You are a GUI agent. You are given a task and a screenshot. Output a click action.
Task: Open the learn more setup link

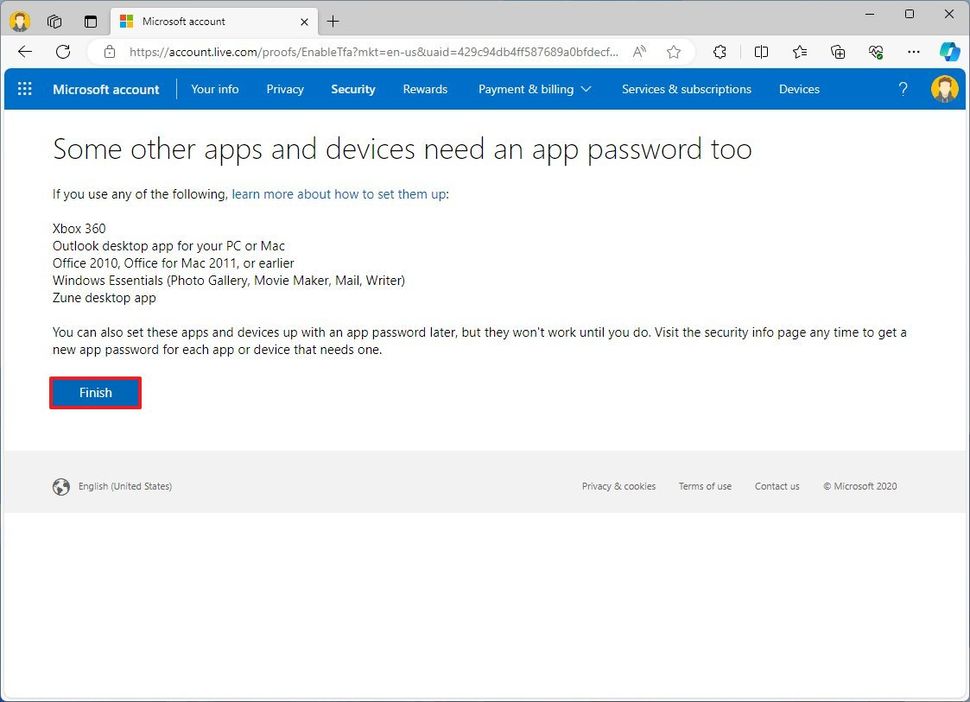(337, 194)
